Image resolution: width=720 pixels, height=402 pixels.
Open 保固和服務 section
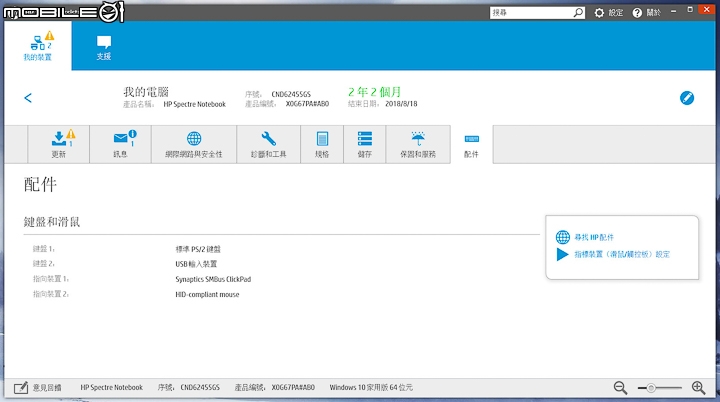click(418, 144)
